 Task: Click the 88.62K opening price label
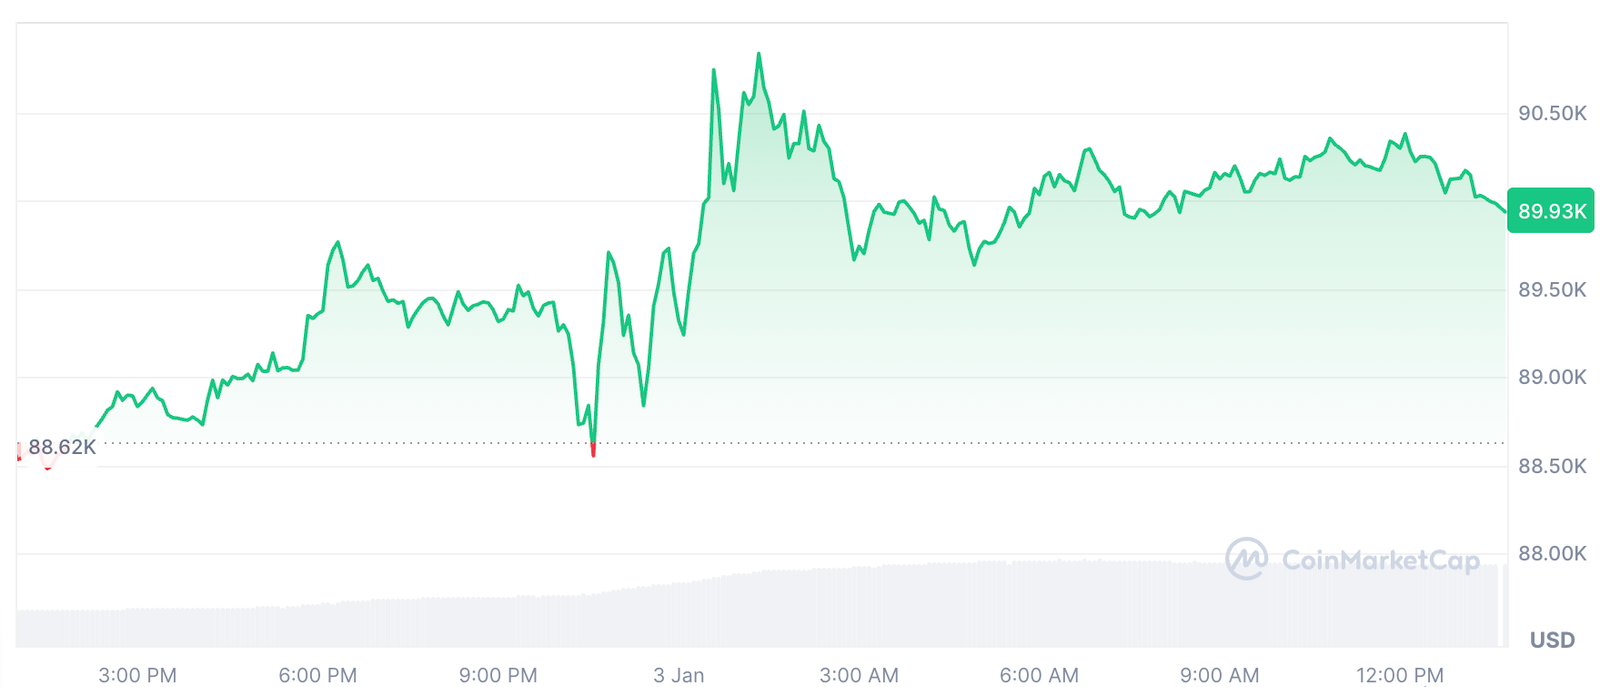click(62, 447)
